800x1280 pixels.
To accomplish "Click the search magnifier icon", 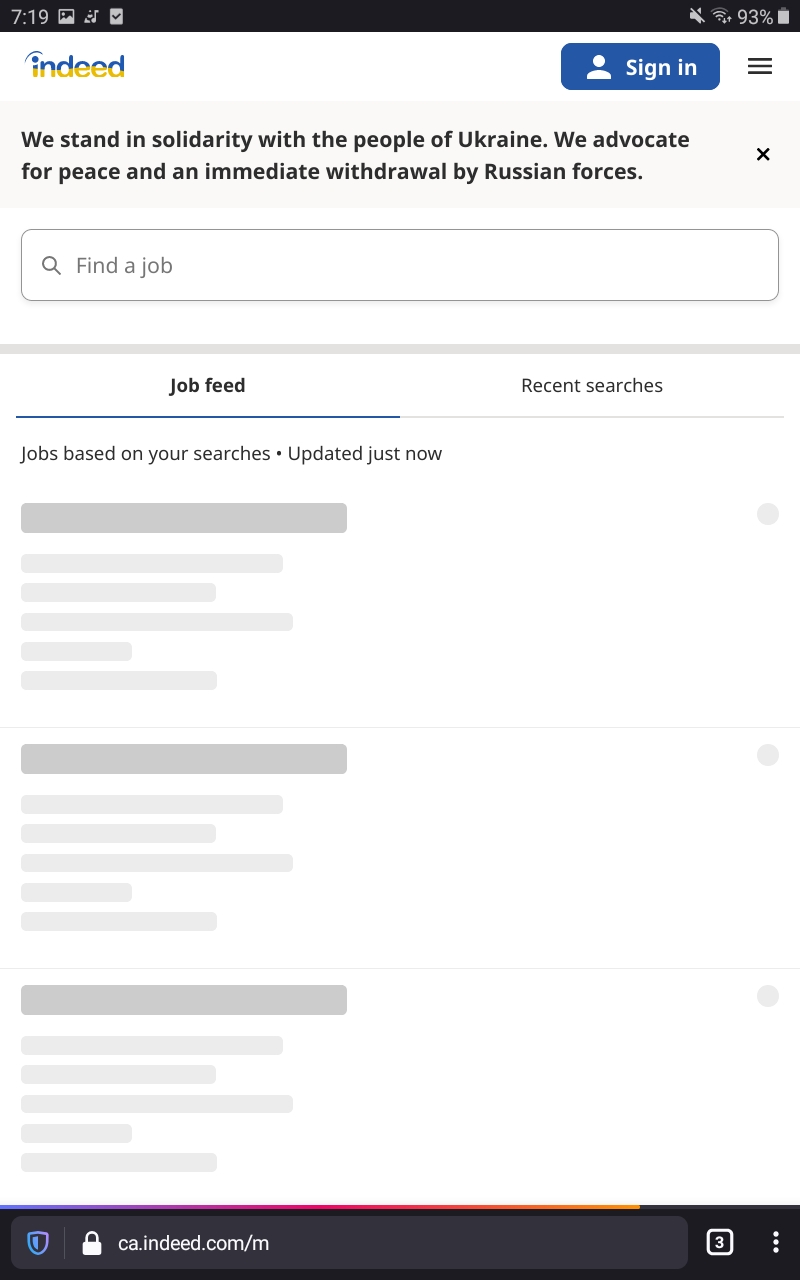I will pos(51,265).
